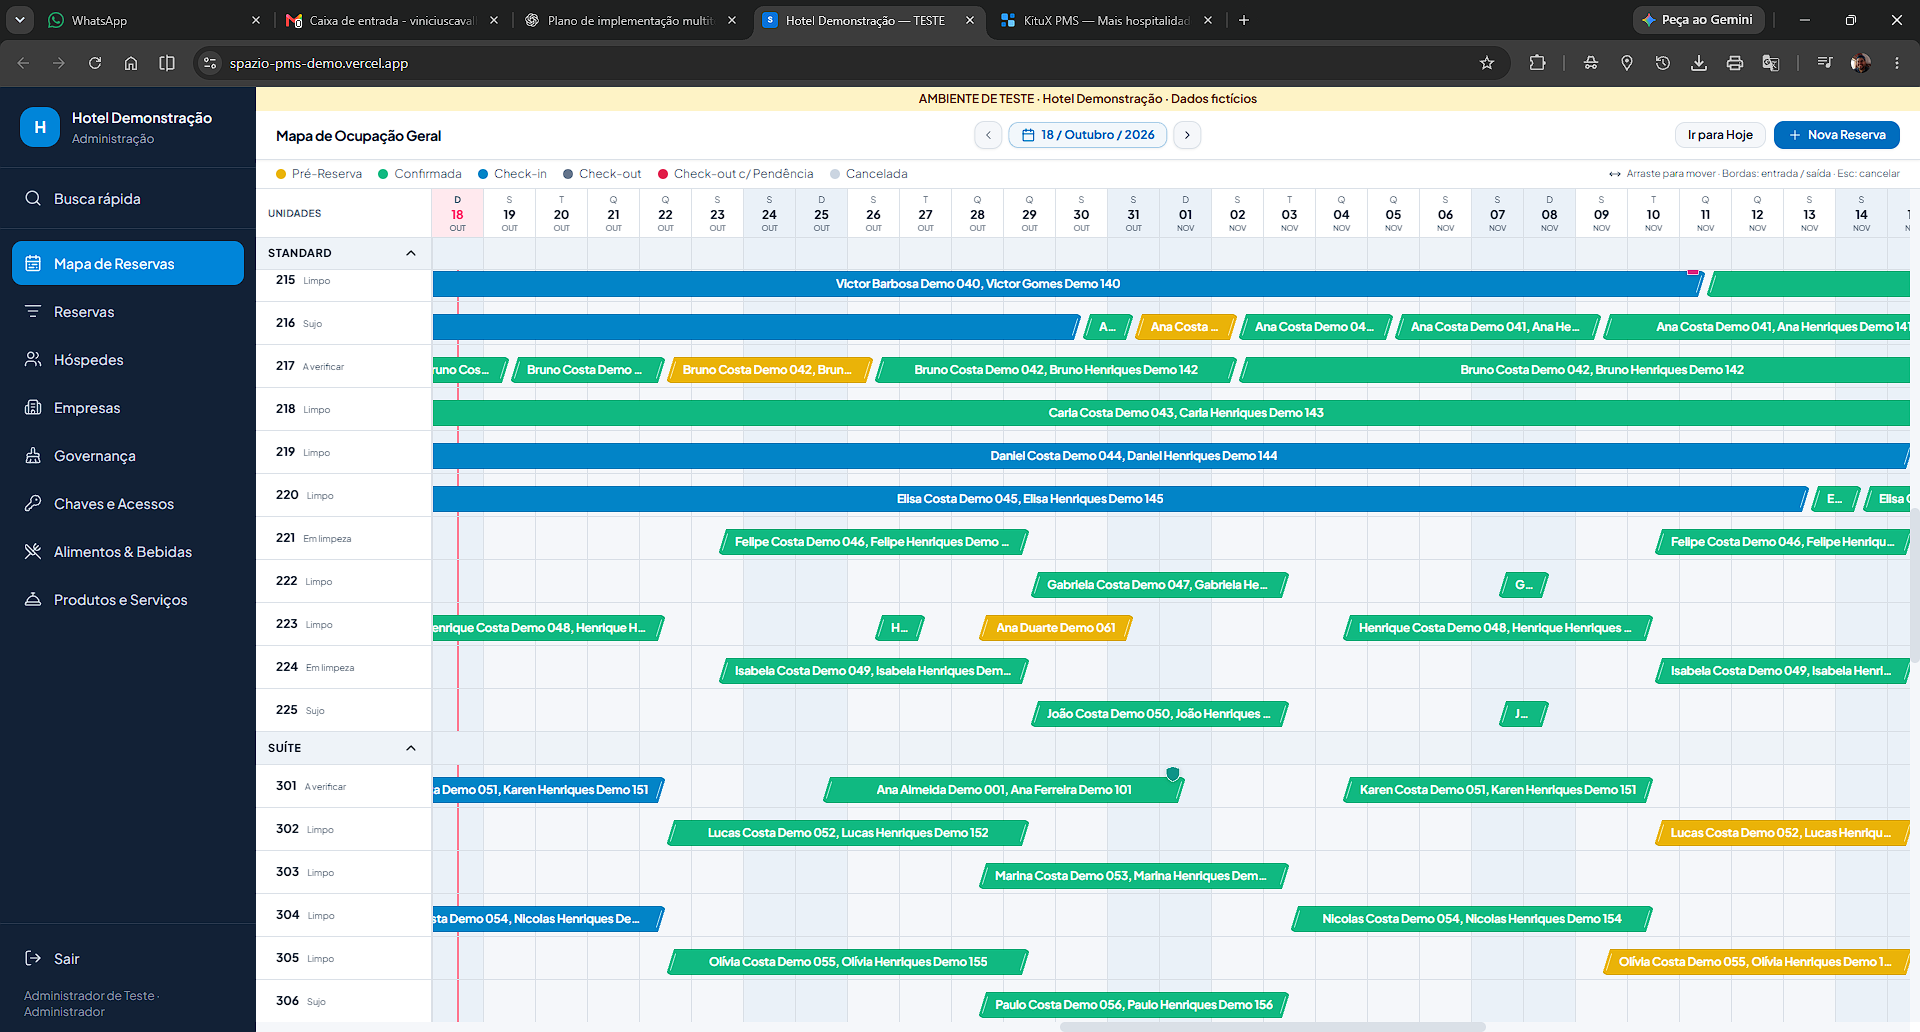Create a Nova Reserva
1920x1032 pixels.
(1837, 135)
